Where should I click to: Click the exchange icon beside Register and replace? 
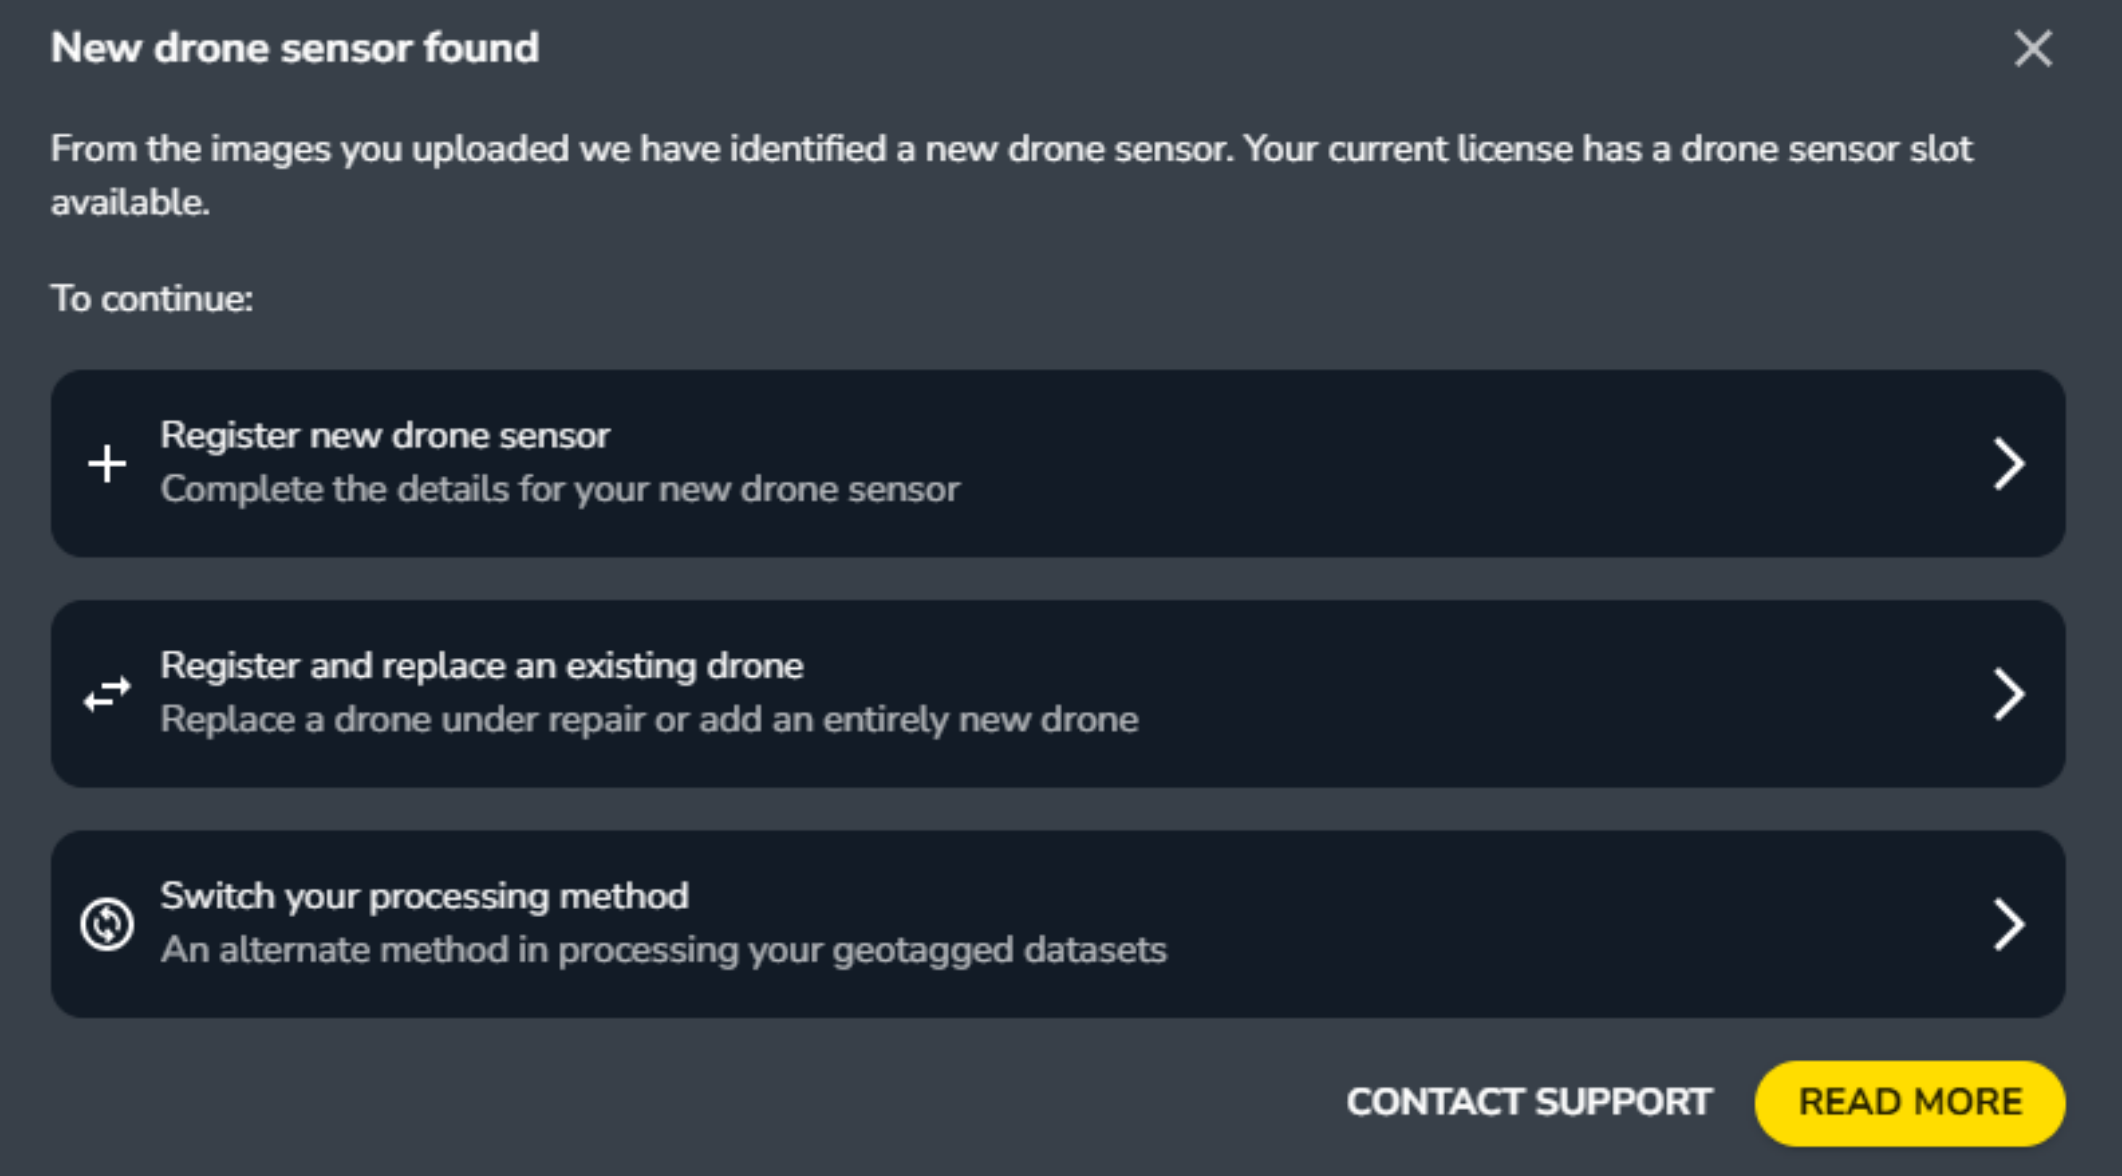click(105, 691)
